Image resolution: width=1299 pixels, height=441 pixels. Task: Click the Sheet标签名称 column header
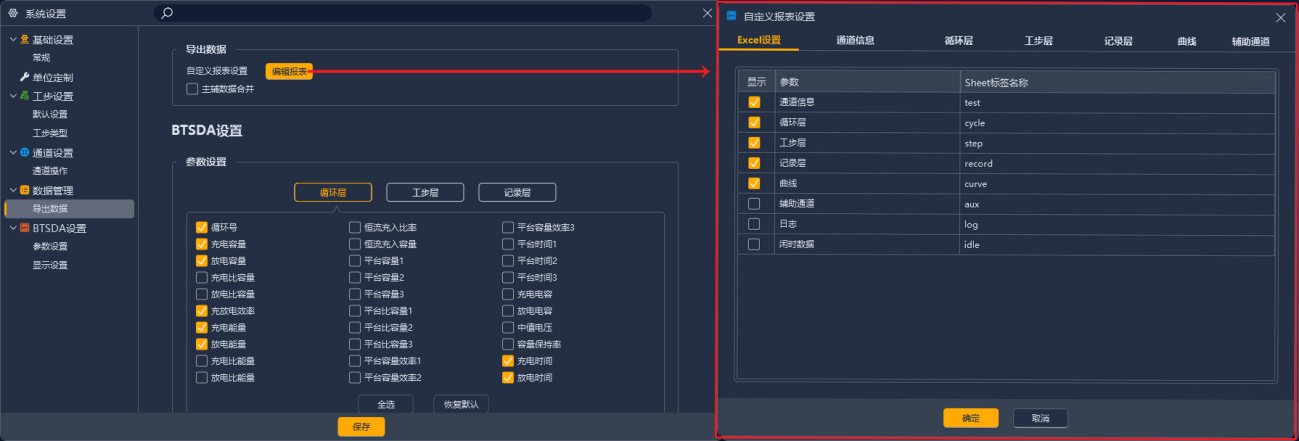pos(1117,81)
